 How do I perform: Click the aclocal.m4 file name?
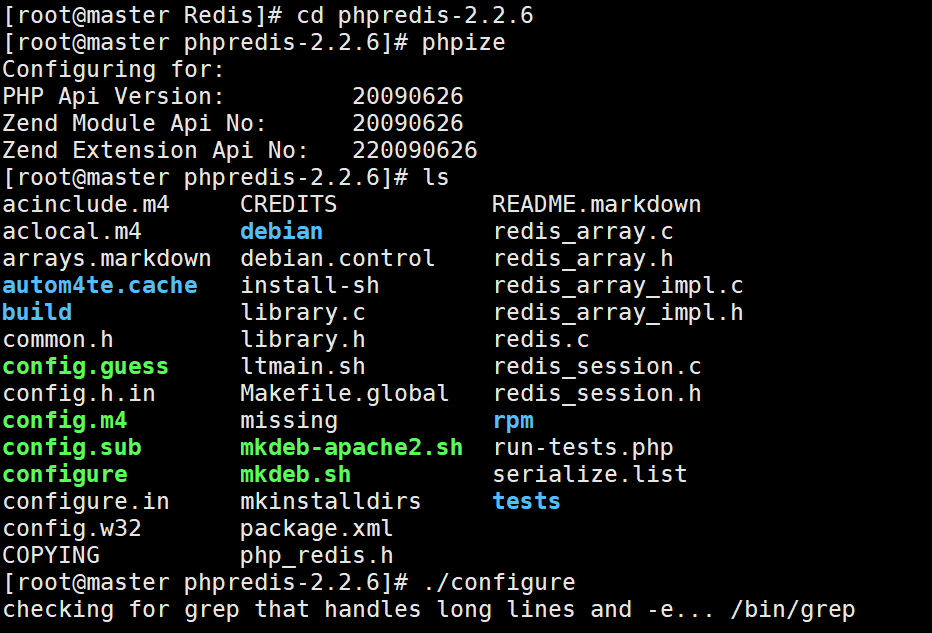click(72, 231)
